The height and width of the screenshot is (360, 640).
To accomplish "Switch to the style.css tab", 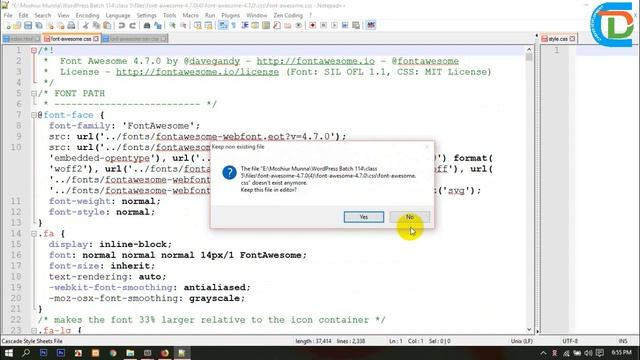I will (x=558, y=39).
